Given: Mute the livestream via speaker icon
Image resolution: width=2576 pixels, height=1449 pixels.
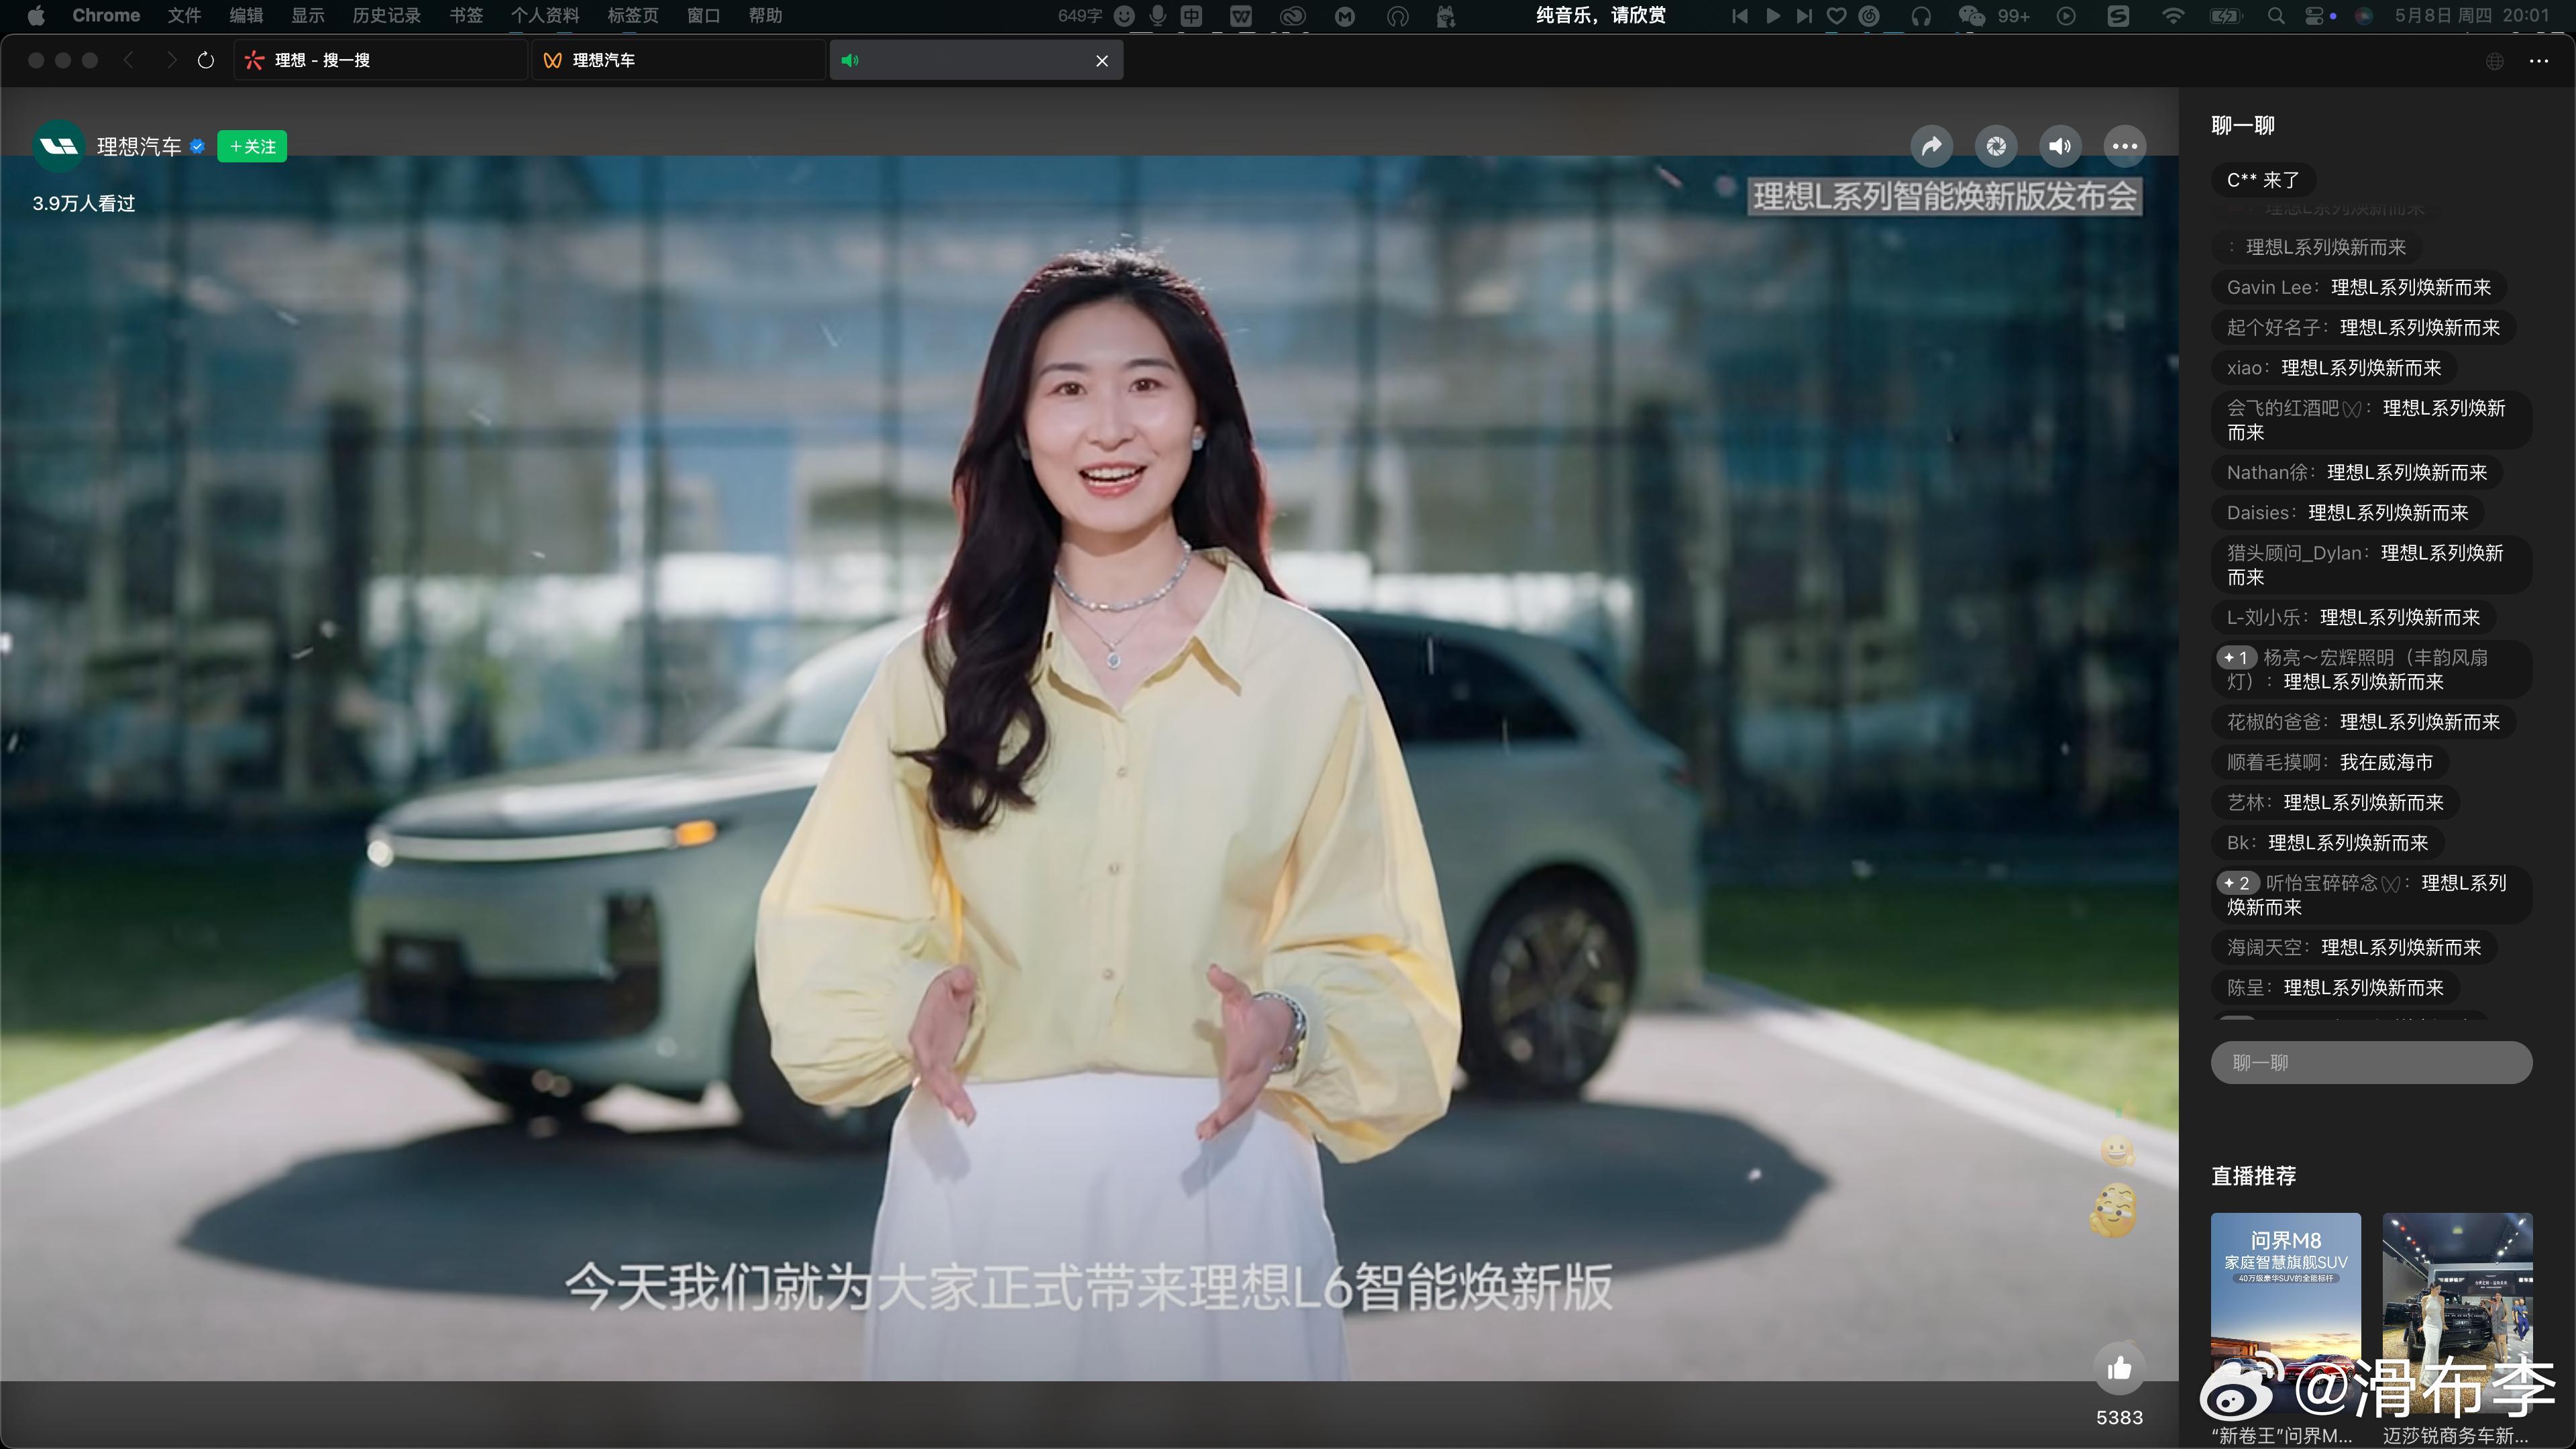Looking at the screenshot, I should coord(2060,147).
